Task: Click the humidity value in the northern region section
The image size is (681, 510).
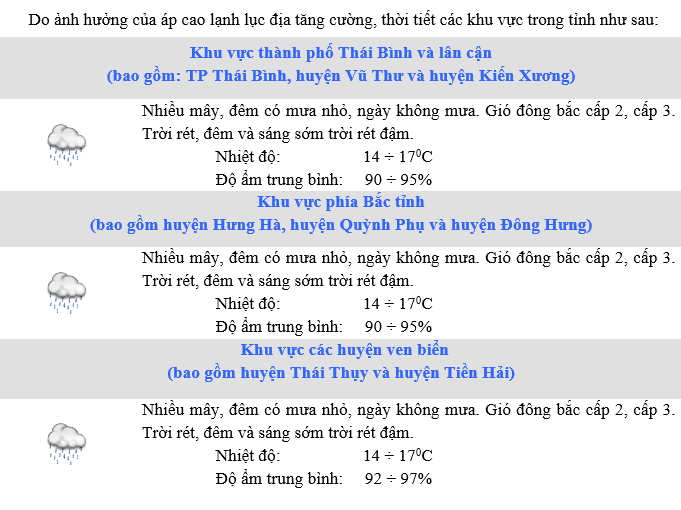Action: point(397,327)
